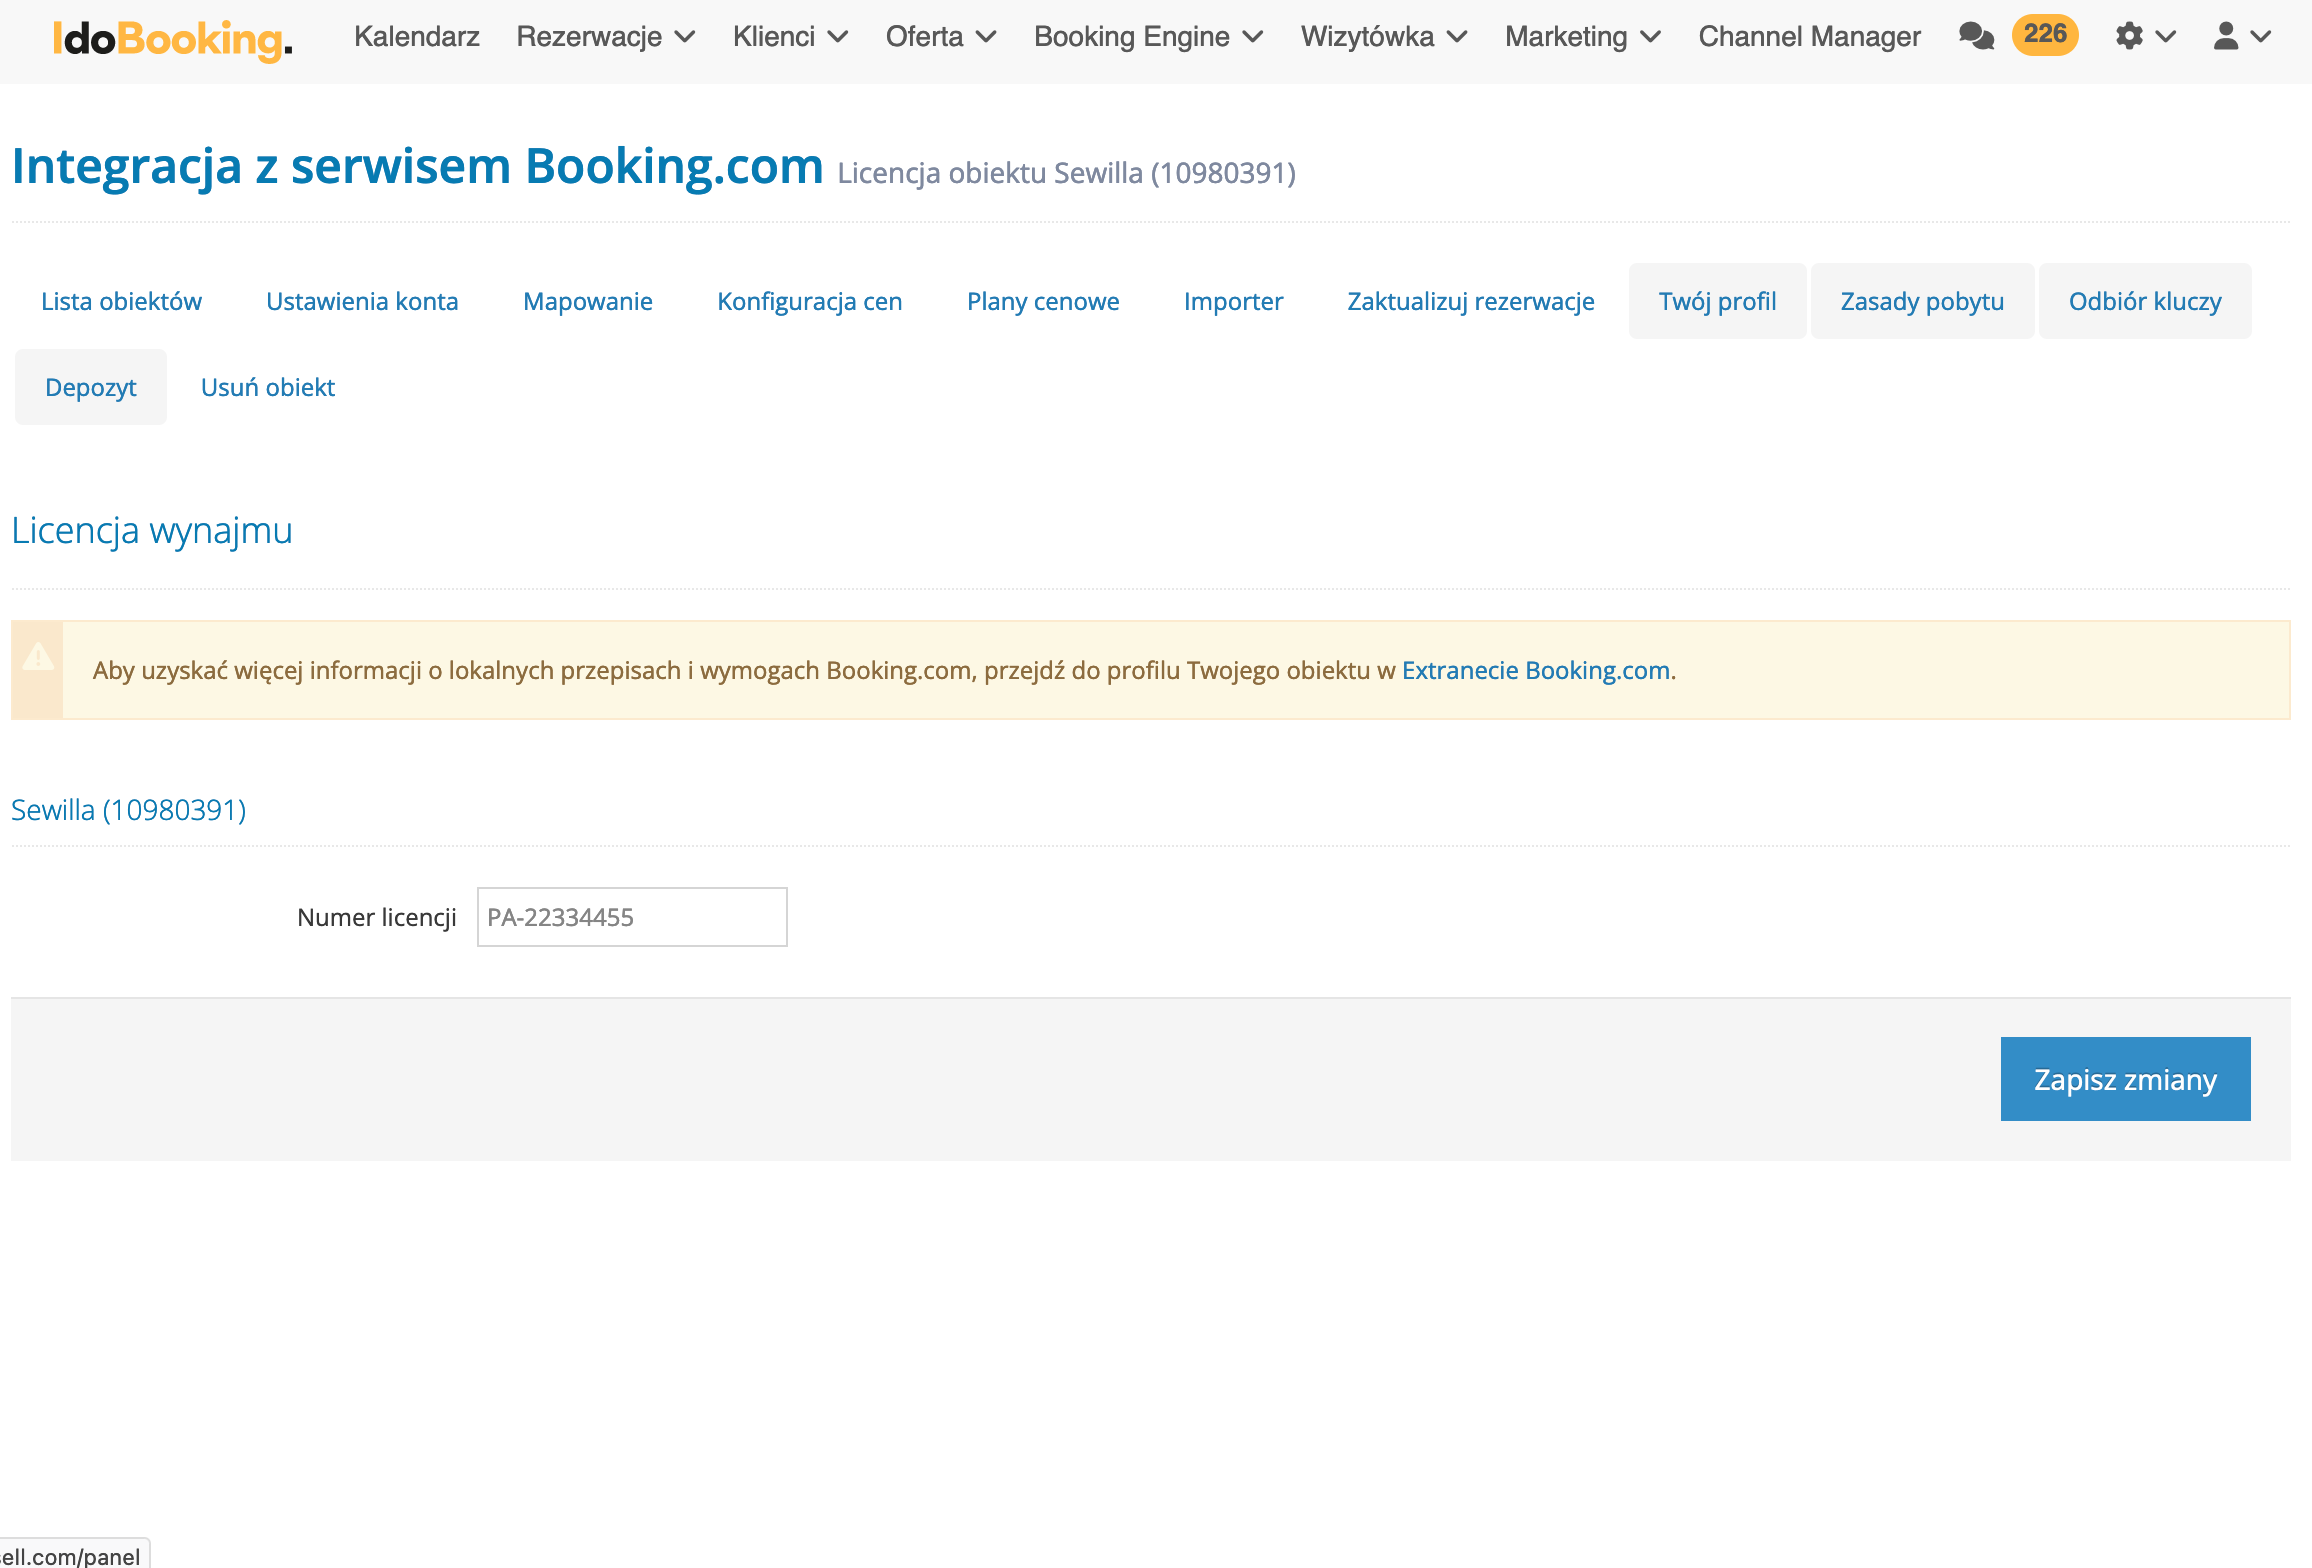This screenshot has width=2312, height=1568.
Task: Select the Depozyt tab
Action: coord(90,387)
